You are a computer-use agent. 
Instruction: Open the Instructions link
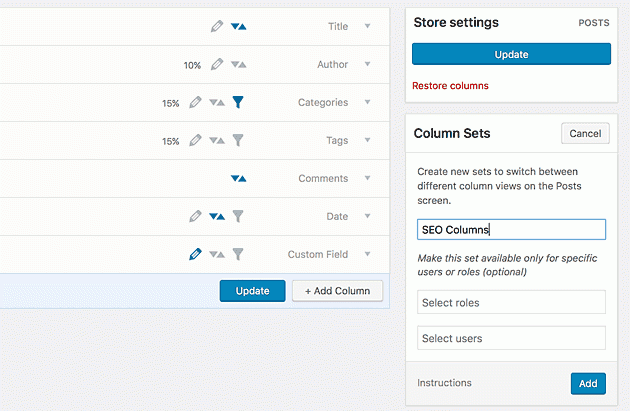coord(444,383)
